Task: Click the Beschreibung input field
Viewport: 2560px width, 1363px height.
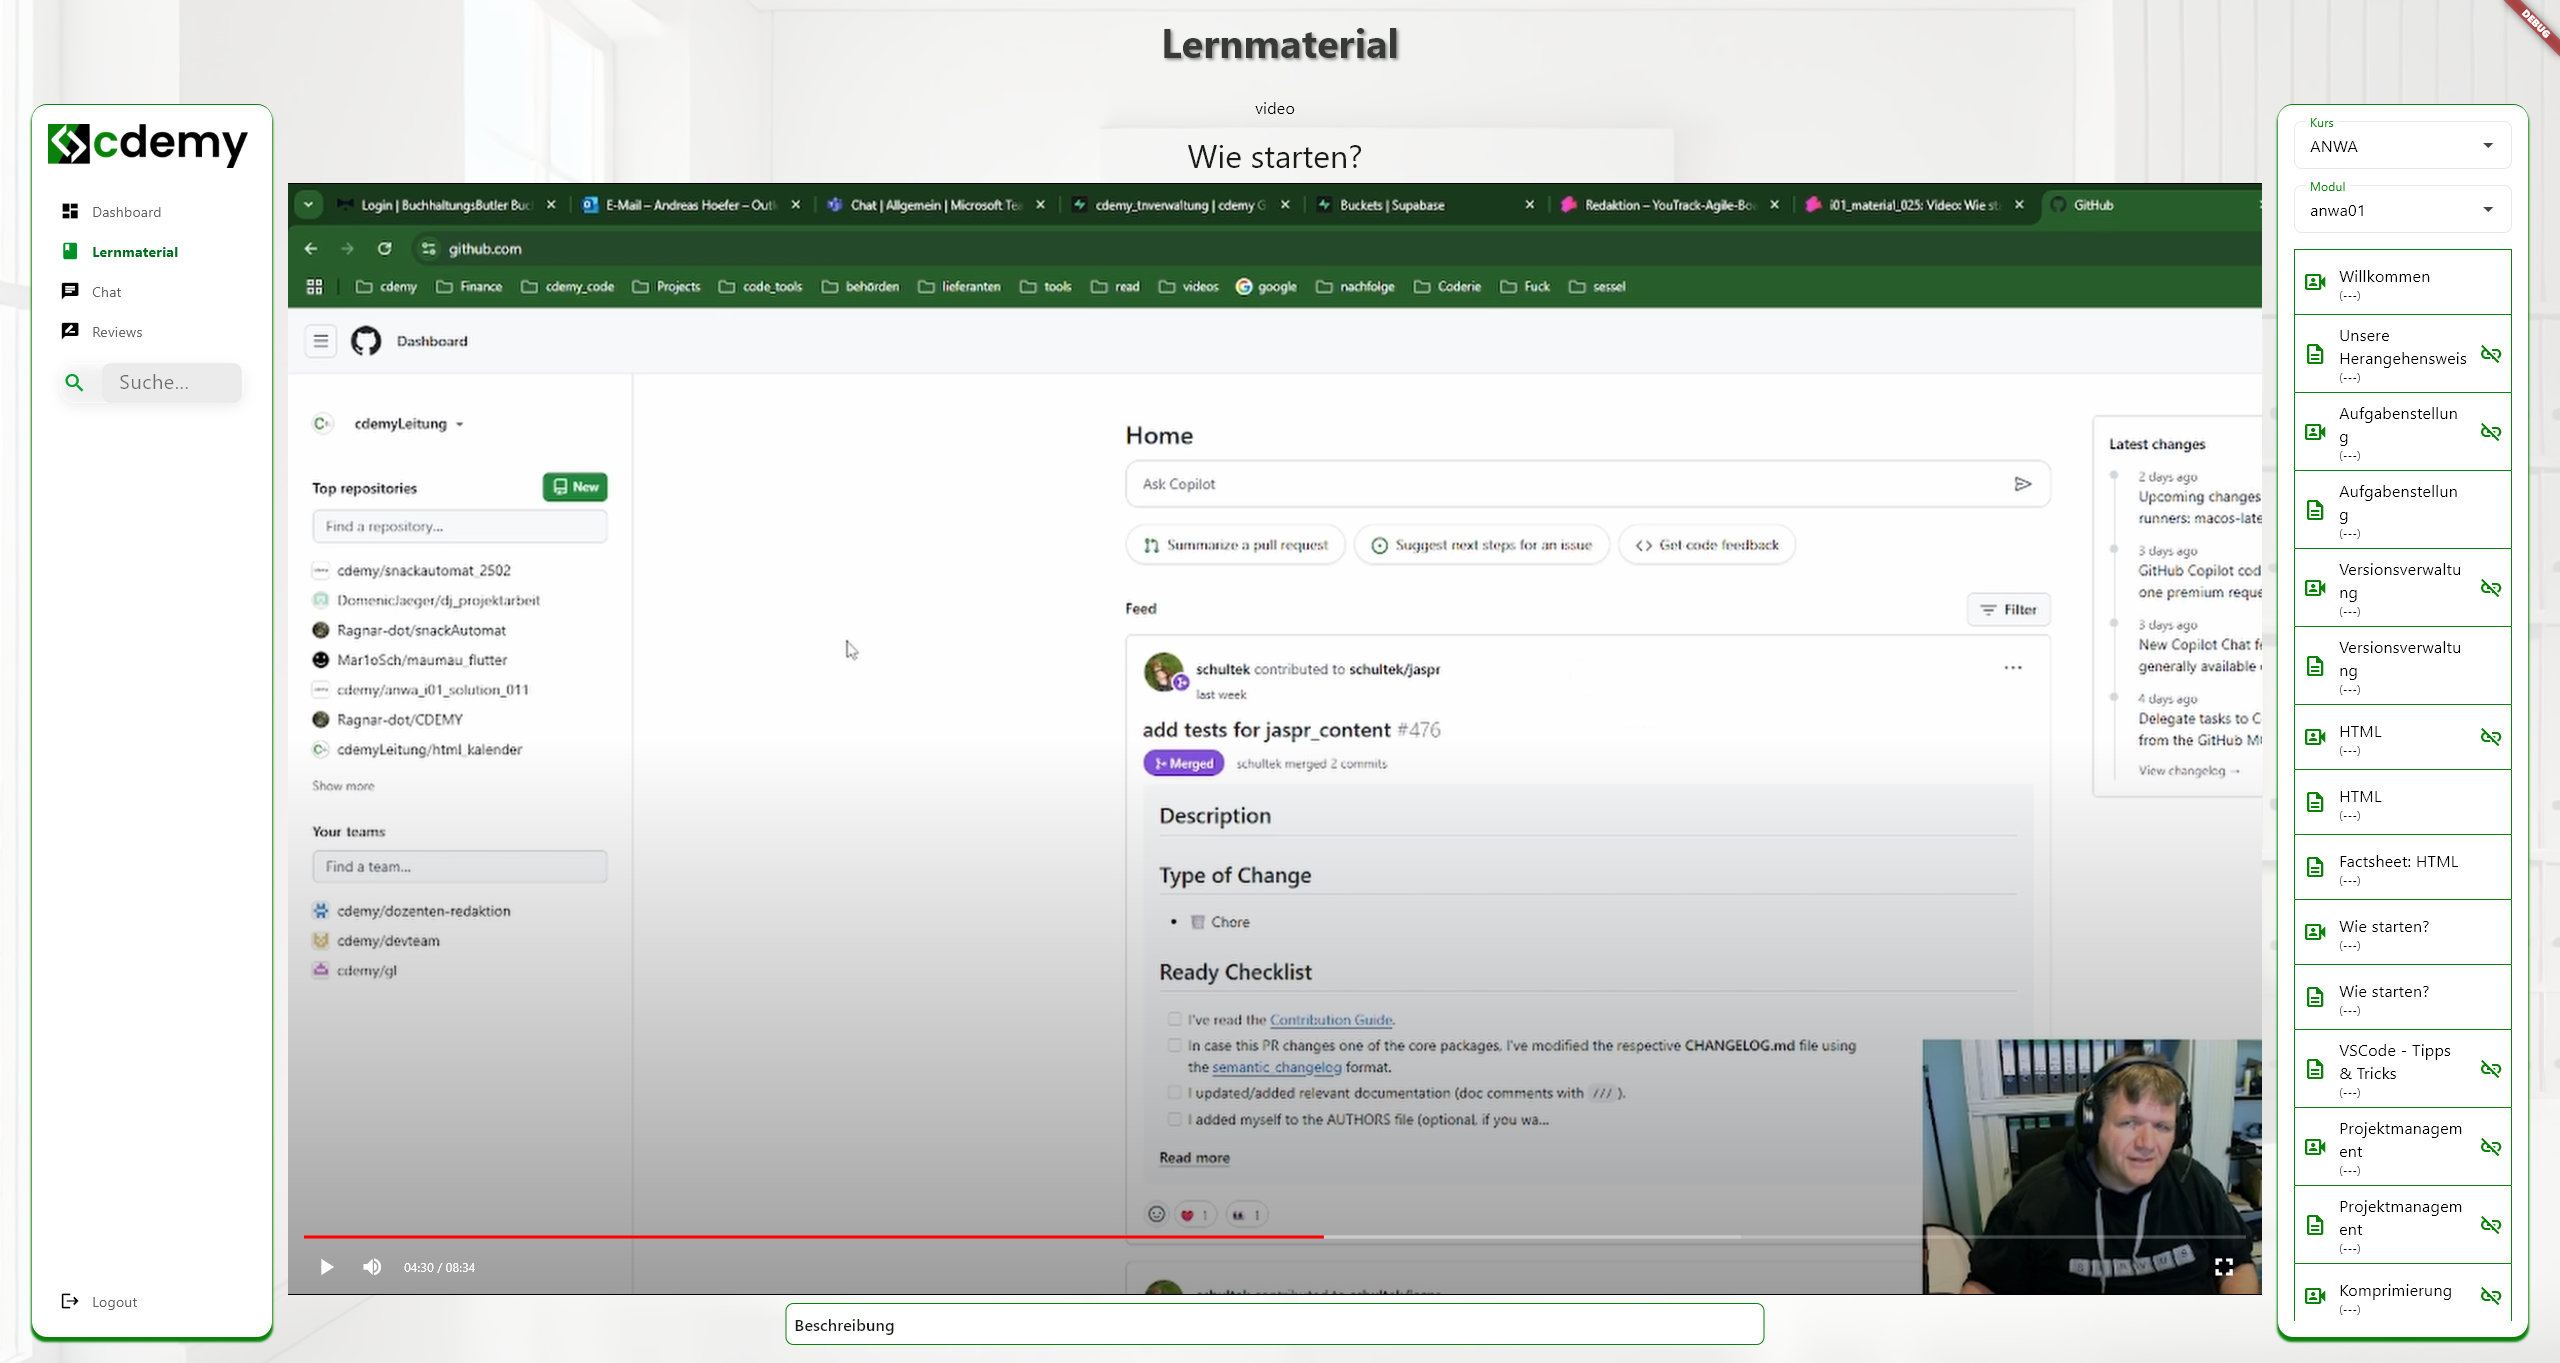Action: [1273, 1324]
